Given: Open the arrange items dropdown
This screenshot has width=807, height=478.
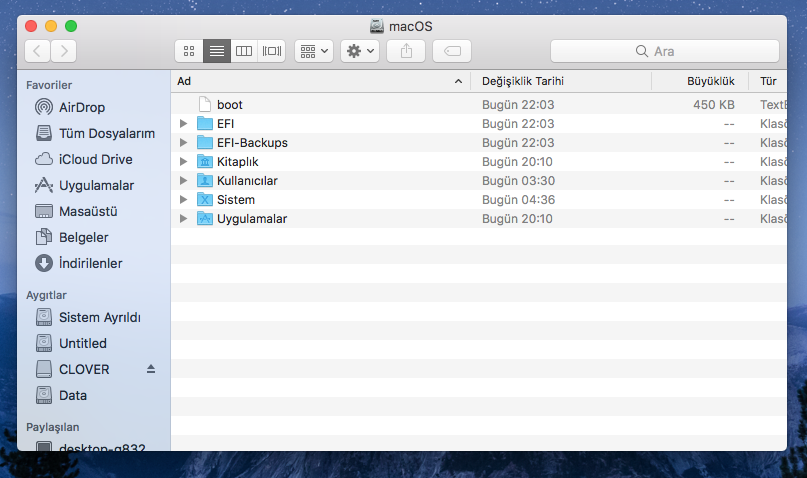Looking at the screenshot, I should (x=314, y=51).
